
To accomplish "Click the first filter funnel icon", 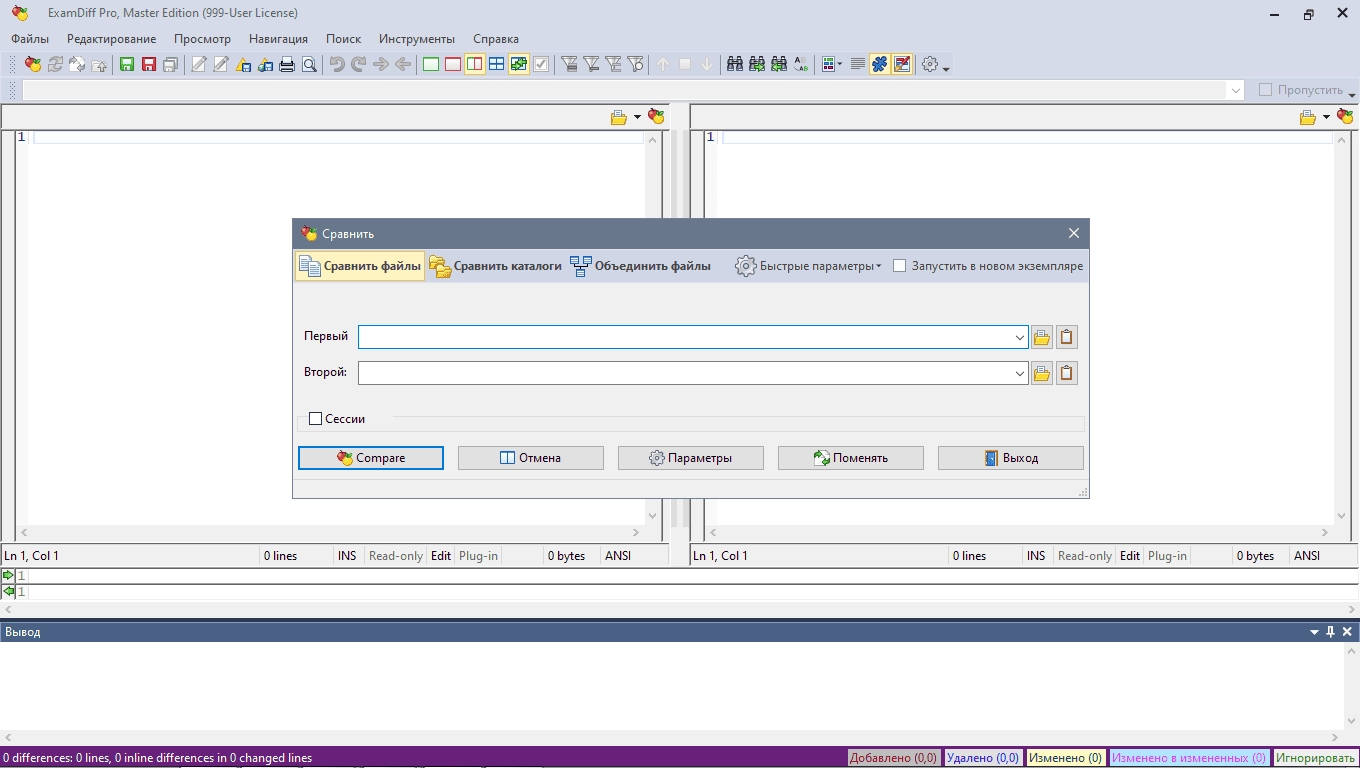I will click(570, 64).
